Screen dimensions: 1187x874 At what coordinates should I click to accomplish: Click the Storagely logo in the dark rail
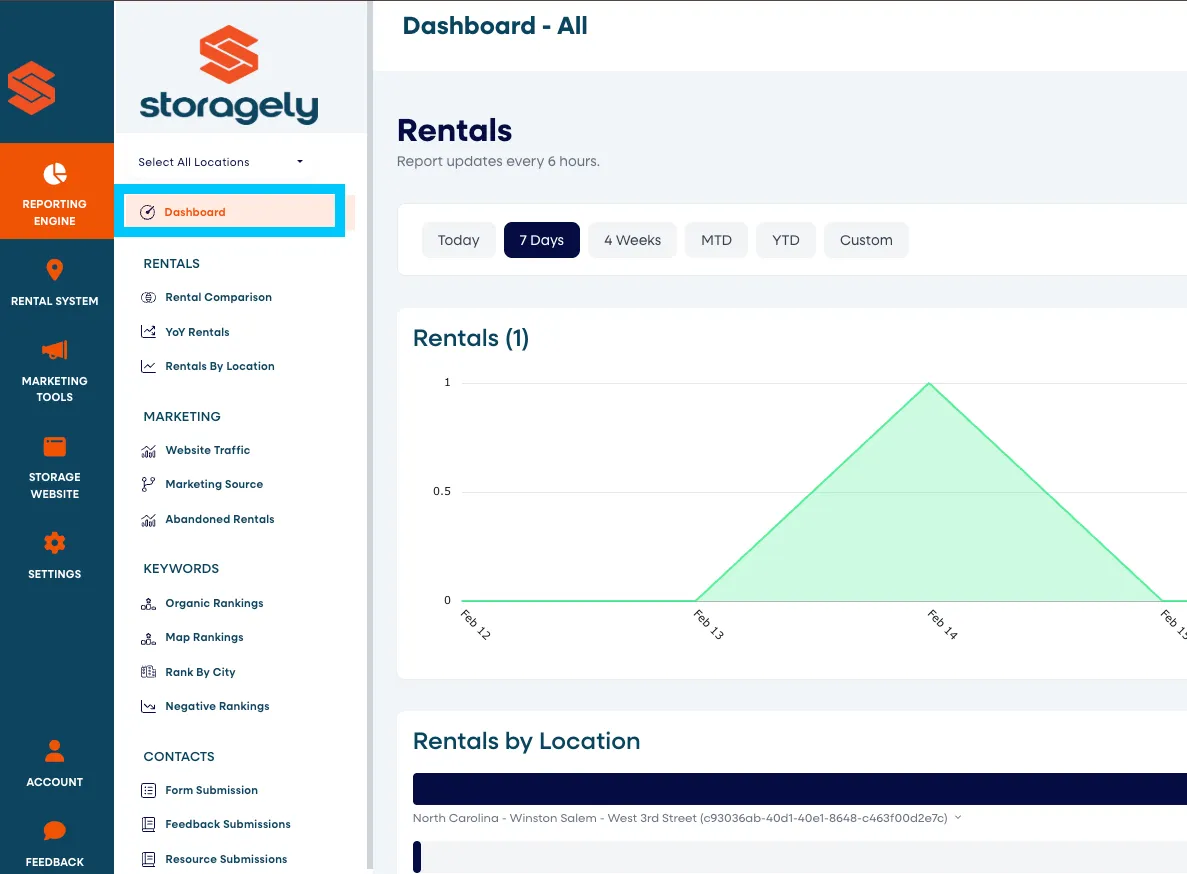(x=32, y=88)
